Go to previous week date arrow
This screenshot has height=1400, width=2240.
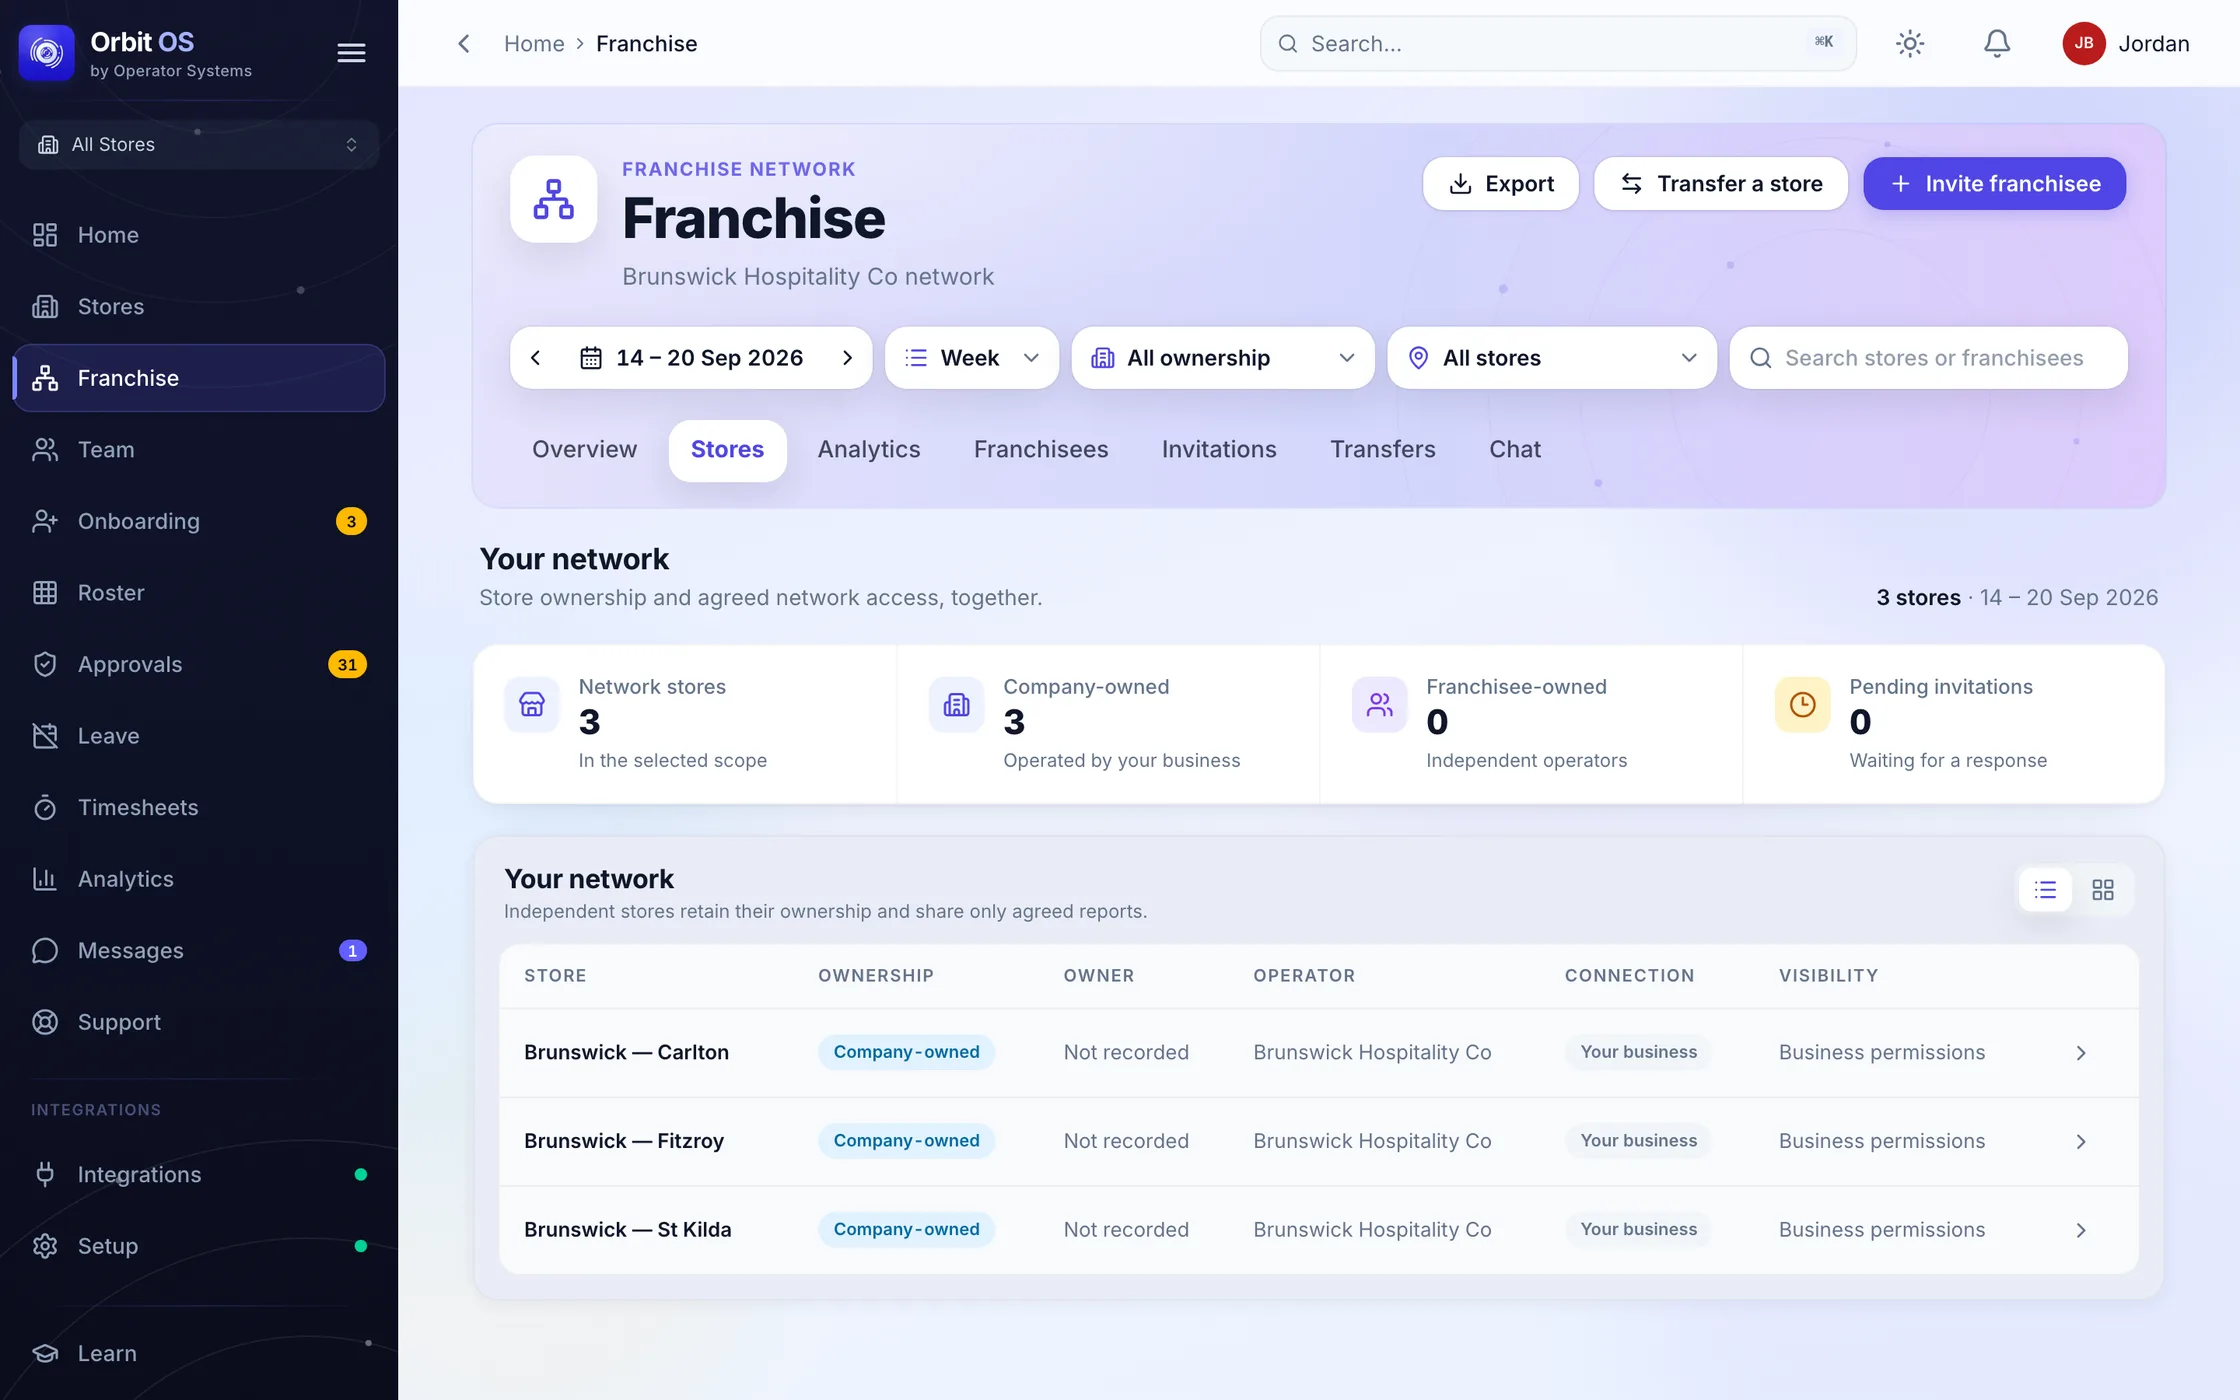pos(536,358)
